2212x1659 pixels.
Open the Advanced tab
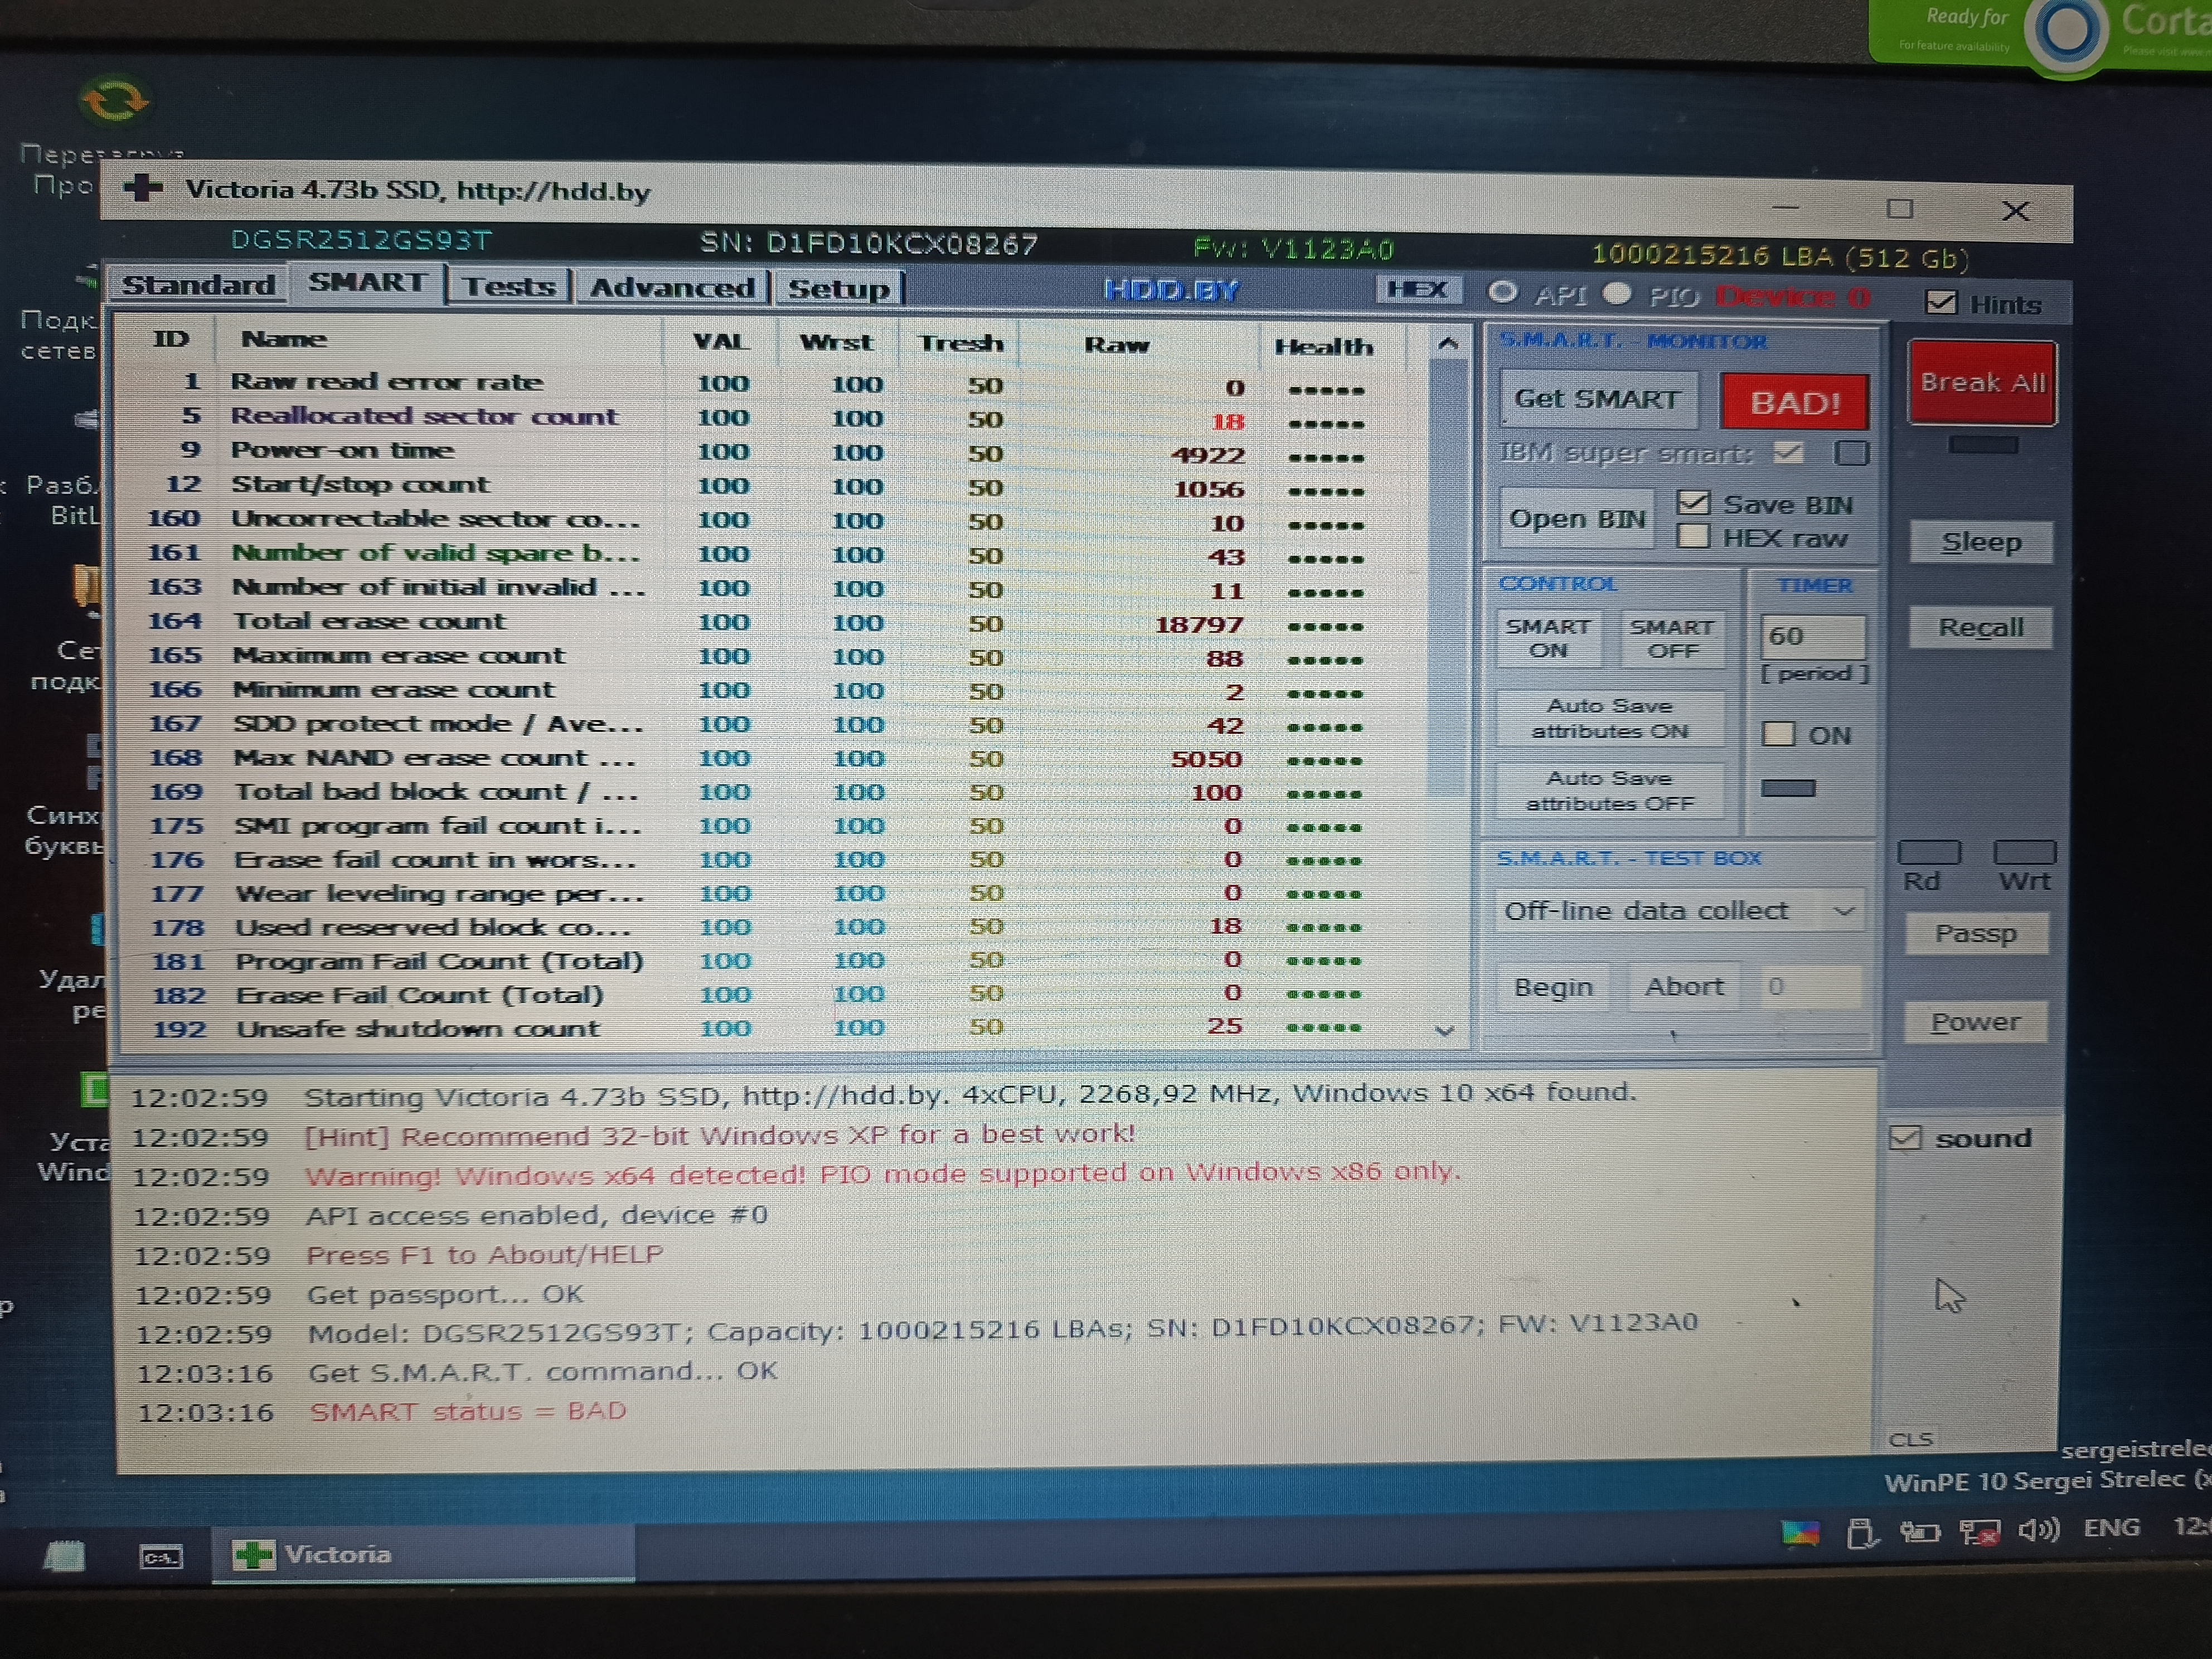672,288
